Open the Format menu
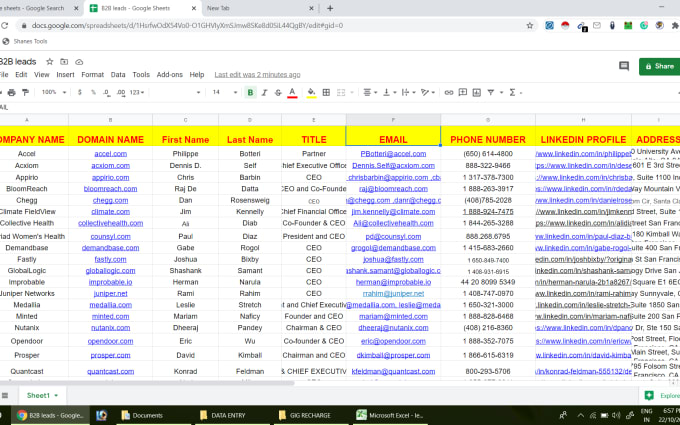The image size is (680, 425). [x=92, y=75]
